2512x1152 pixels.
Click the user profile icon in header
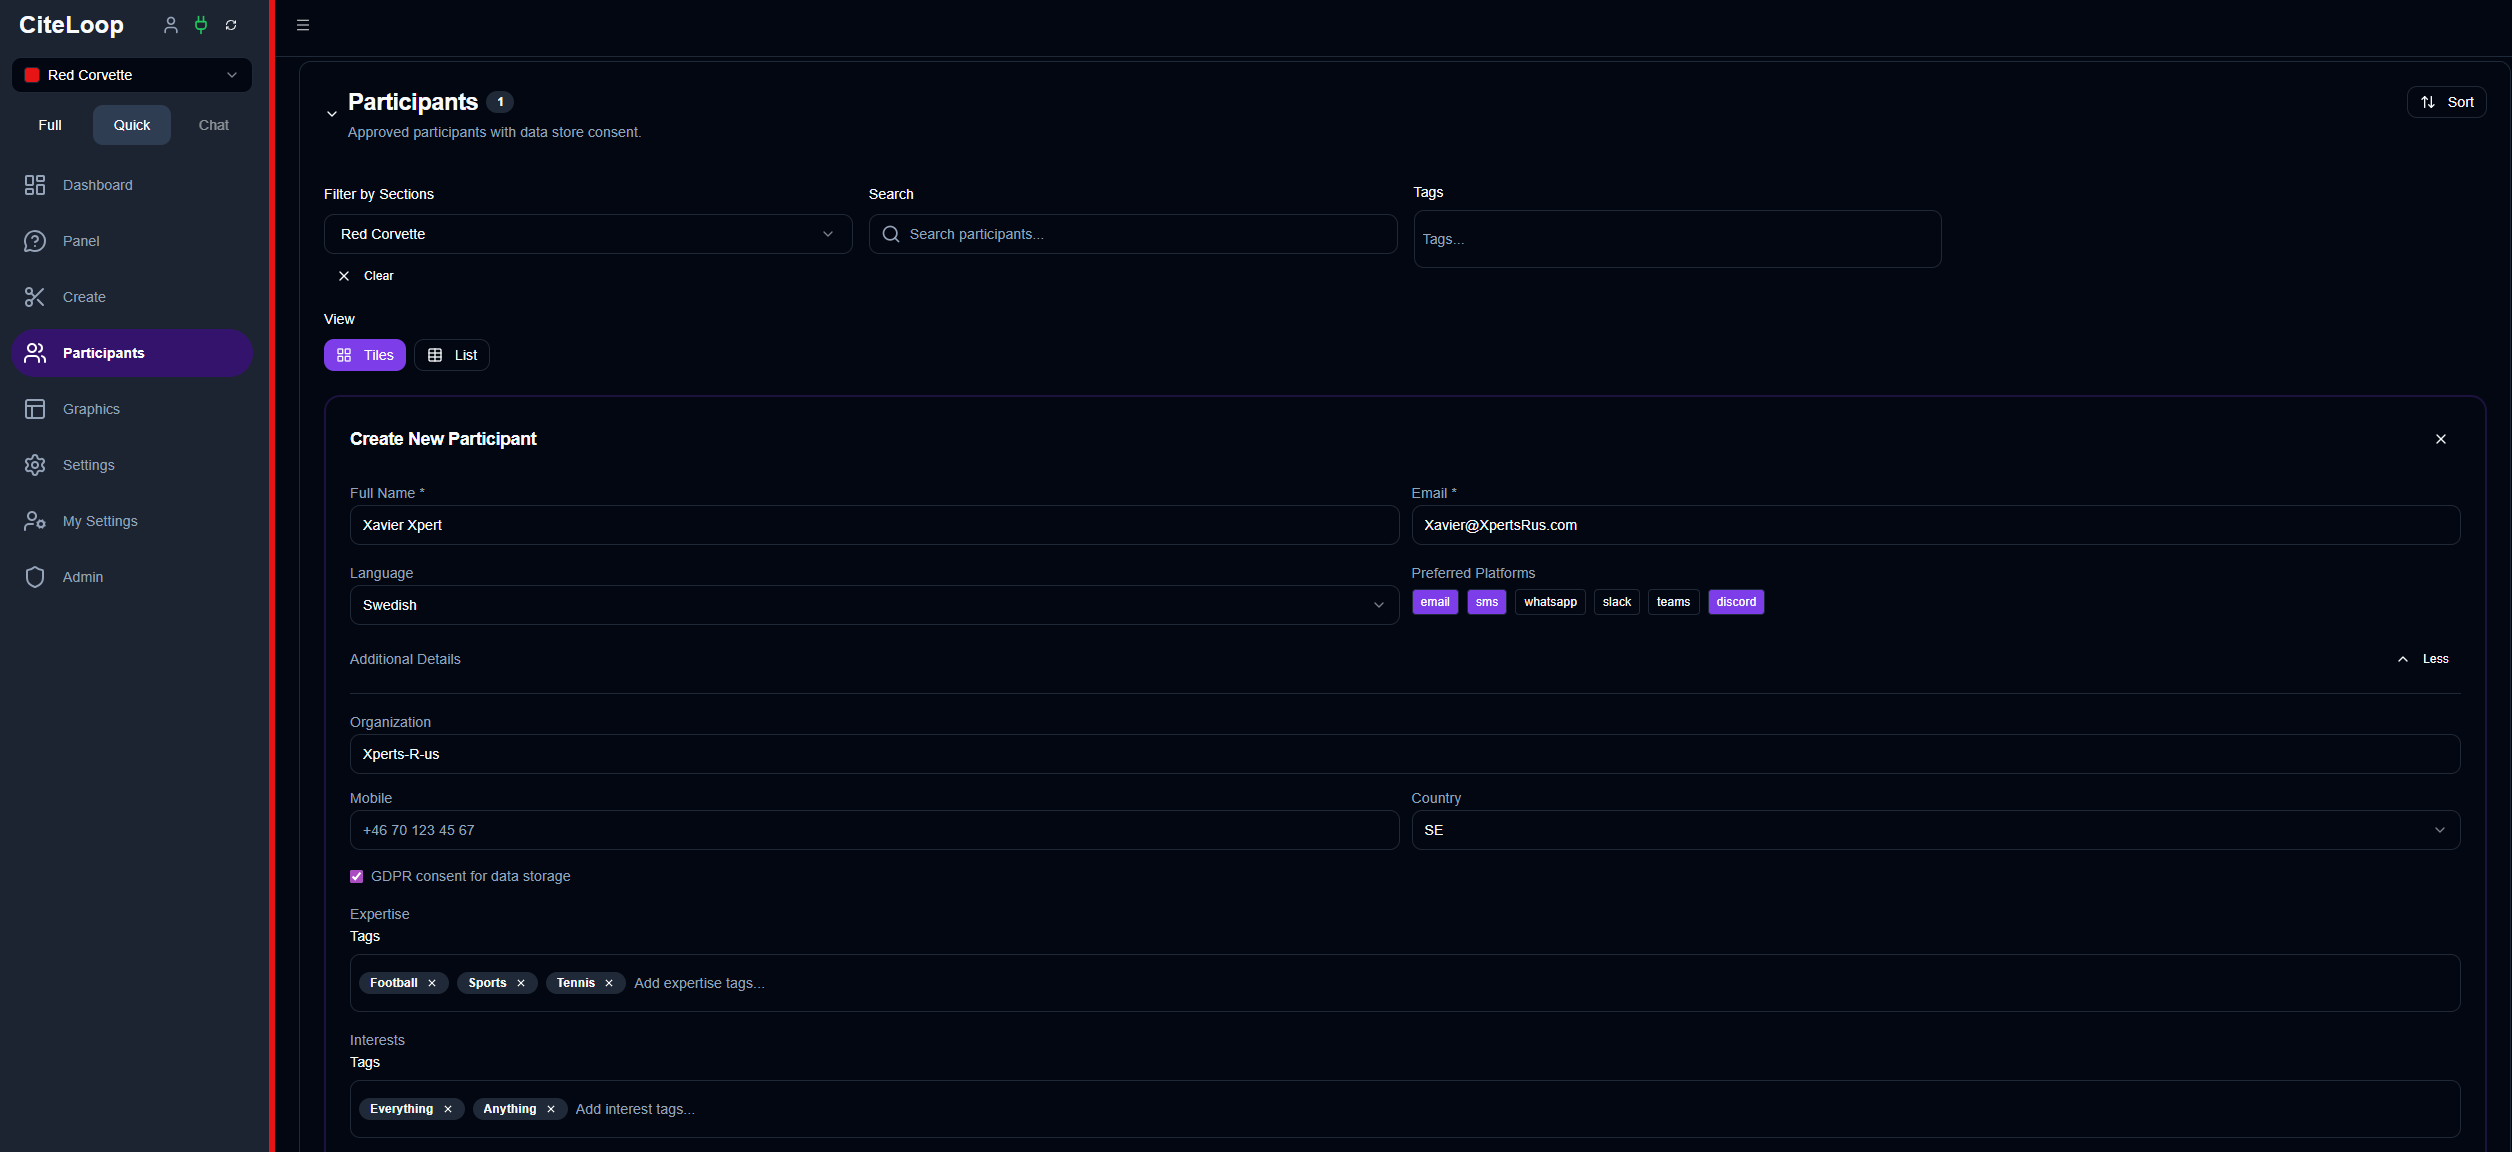(x=171, y=25)
